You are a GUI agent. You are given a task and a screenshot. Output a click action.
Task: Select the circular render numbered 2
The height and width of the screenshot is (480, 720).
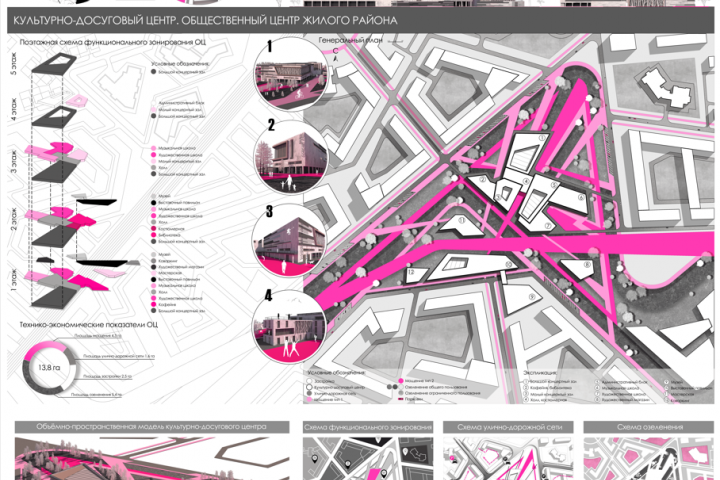[x=291, y=158]
